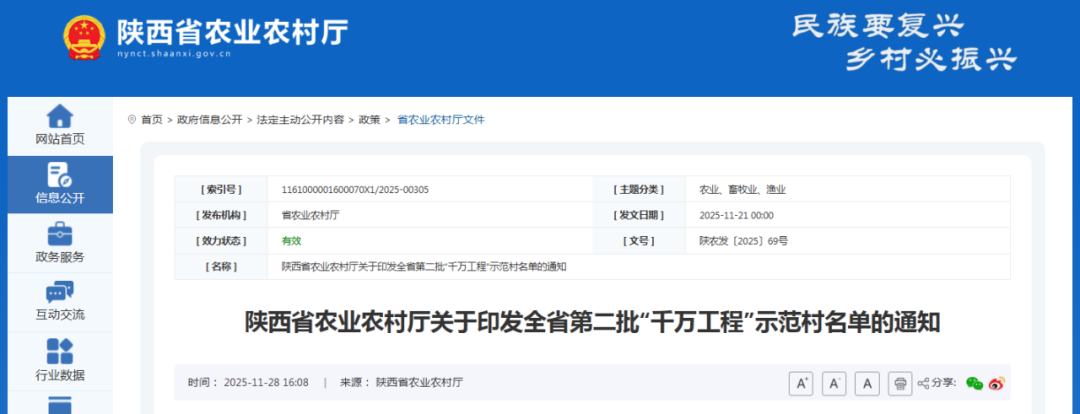Open 法定主动公开内容 breadcrumb link
Image resolution: width=1080 pixels, height=414 pixels.
tap(300, 119)
